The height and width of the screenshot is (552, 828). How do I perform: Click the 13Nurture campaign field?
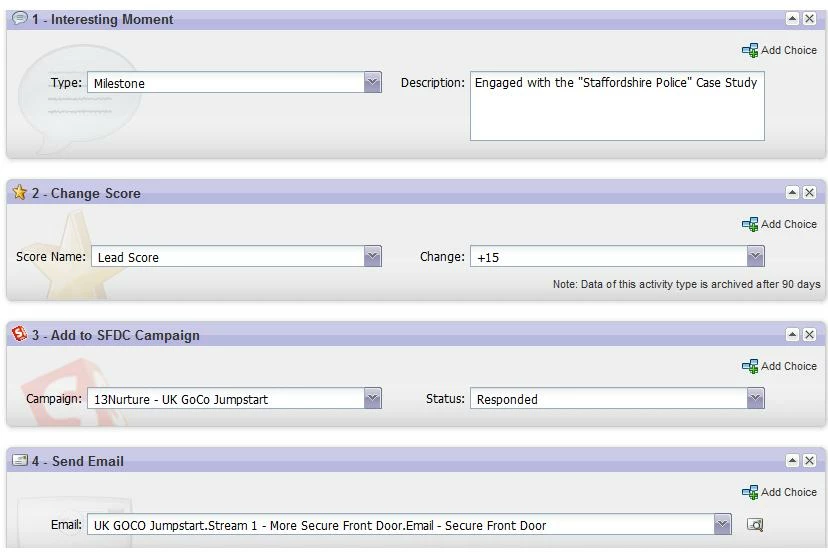pyautogui.click(x=225, y=399)
